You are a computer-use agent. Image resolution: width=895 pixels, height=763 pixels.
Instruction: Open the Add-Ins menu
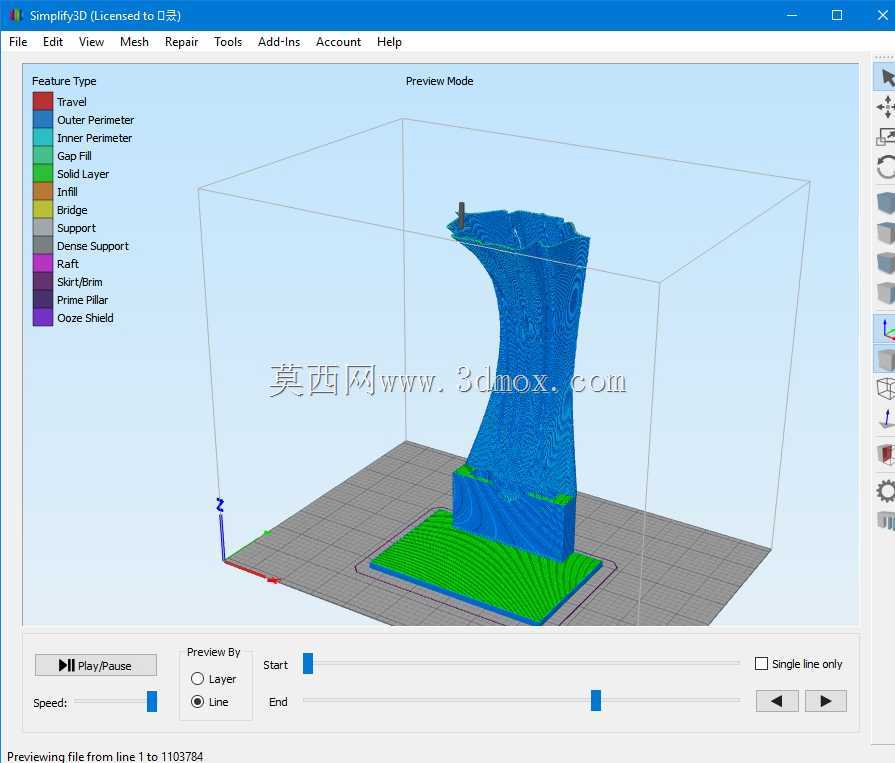click(x=279, y=42)
